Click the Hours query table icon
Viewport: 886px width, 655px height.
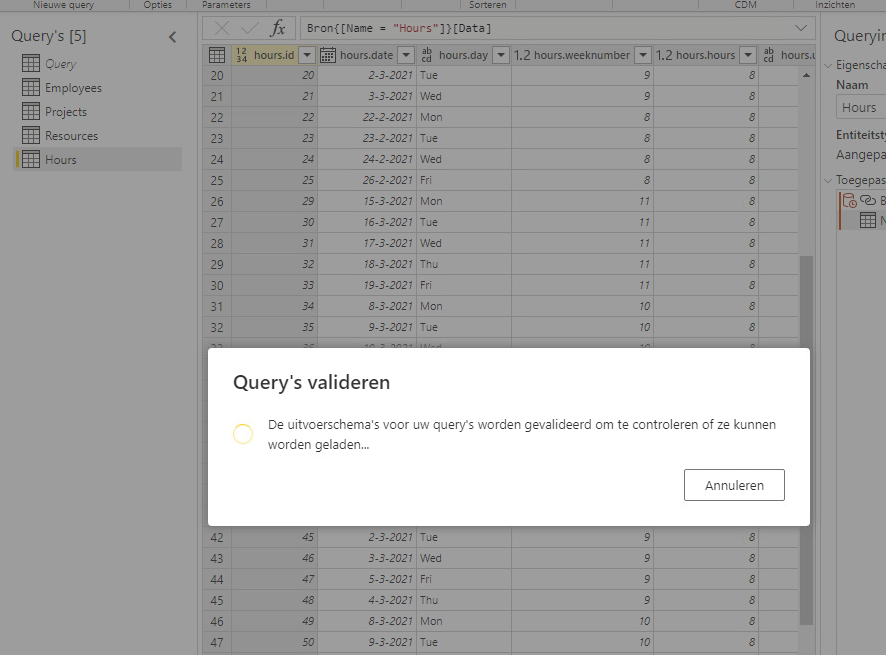point(31,159)
